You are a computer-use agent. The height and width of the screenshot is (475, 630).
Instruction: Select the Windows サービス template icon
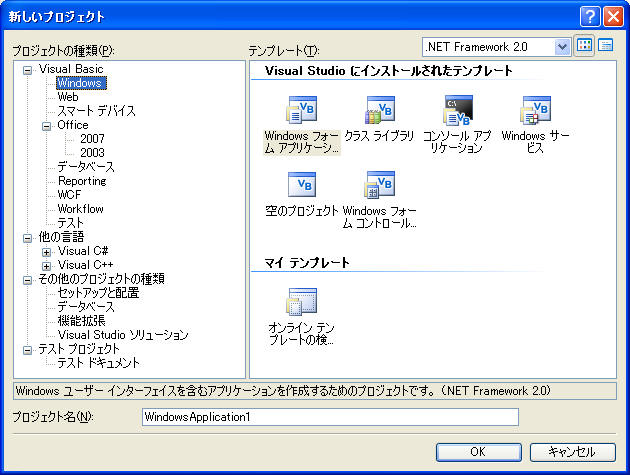tap(536, 109)
